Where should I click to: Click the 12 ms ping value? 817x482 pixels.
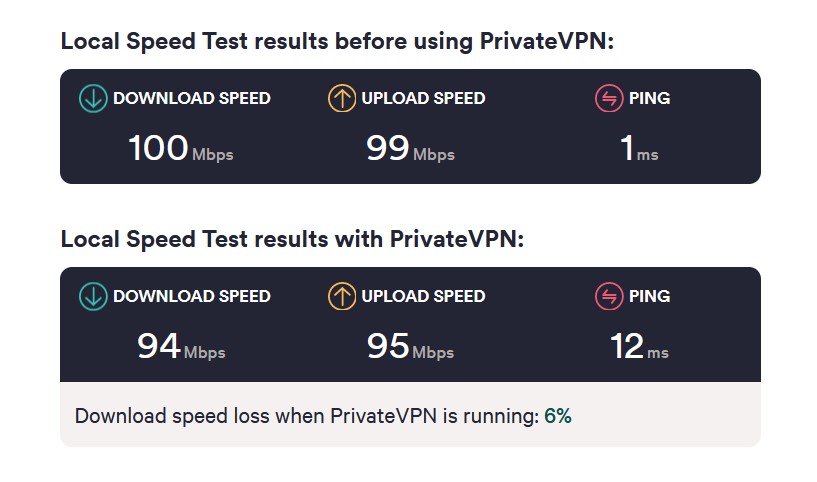pos(639,346)
